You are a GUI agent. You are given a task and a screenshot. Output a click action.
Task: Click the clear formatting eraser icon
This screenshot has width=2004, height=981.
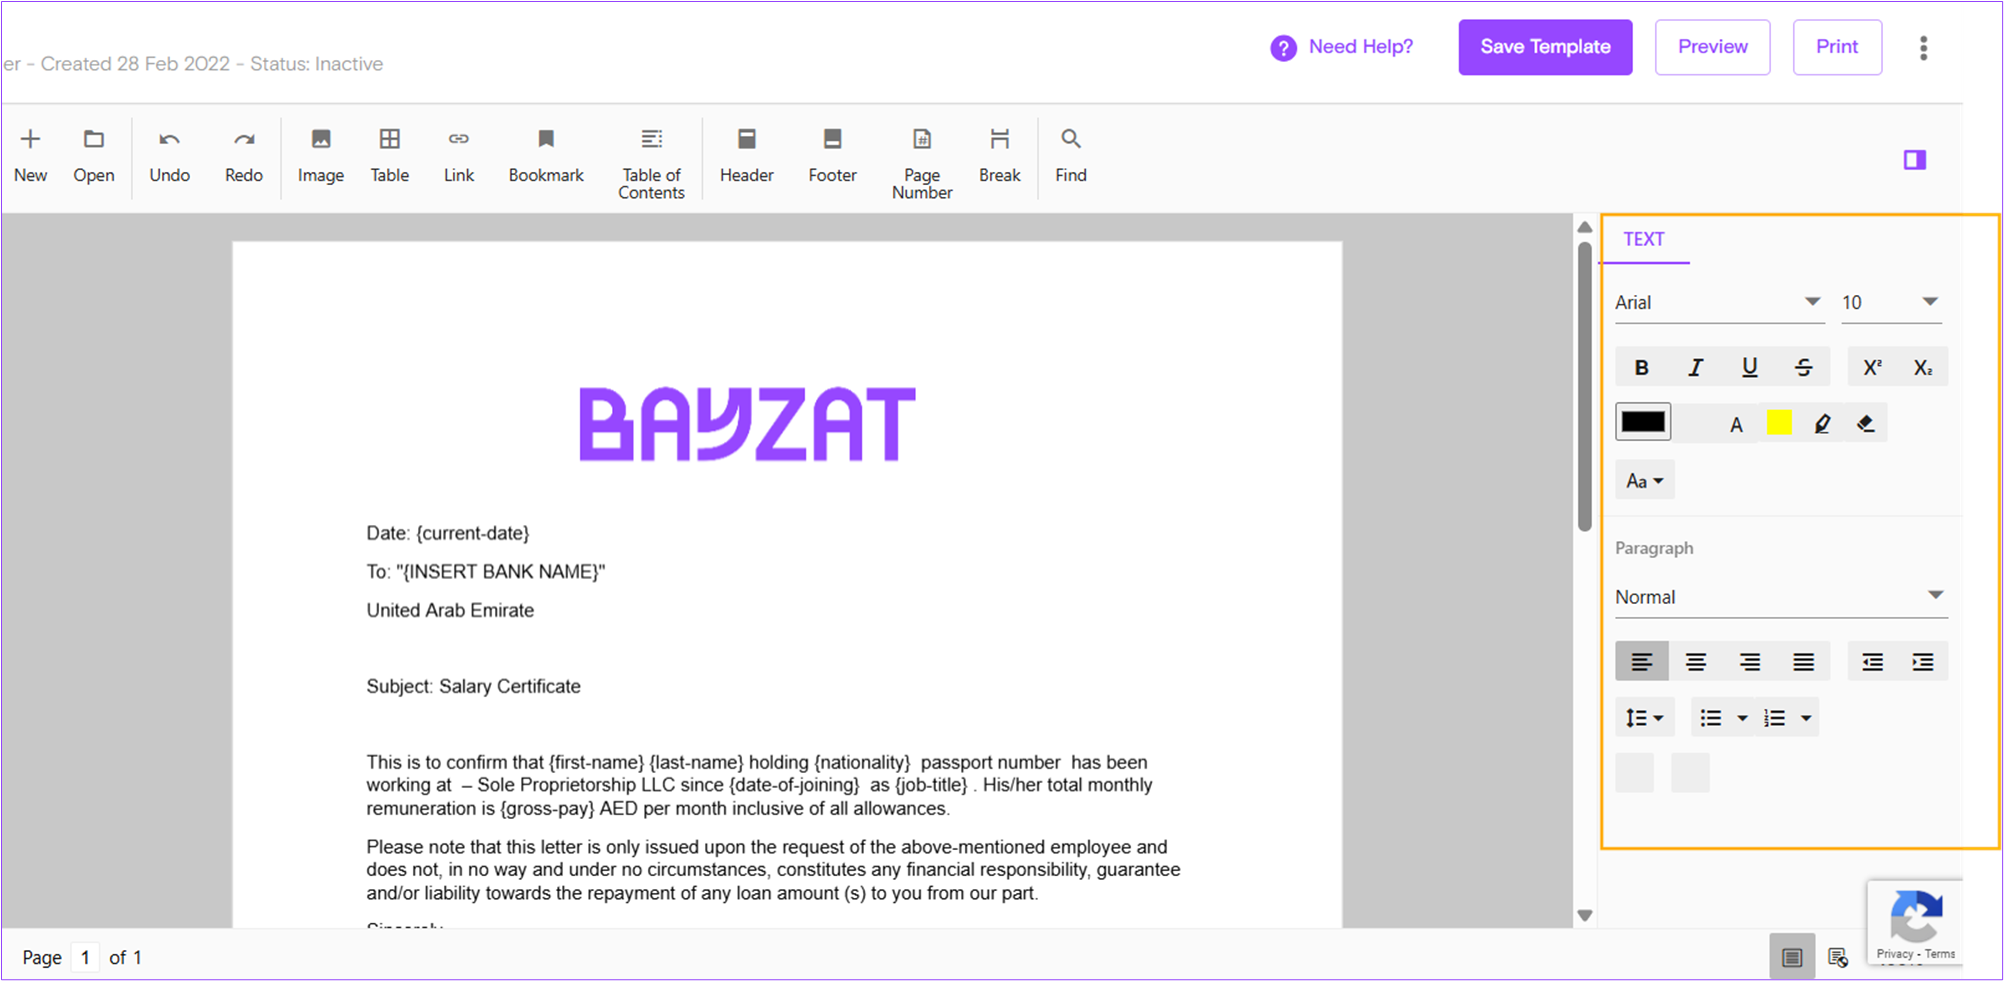click(1866, 424)
